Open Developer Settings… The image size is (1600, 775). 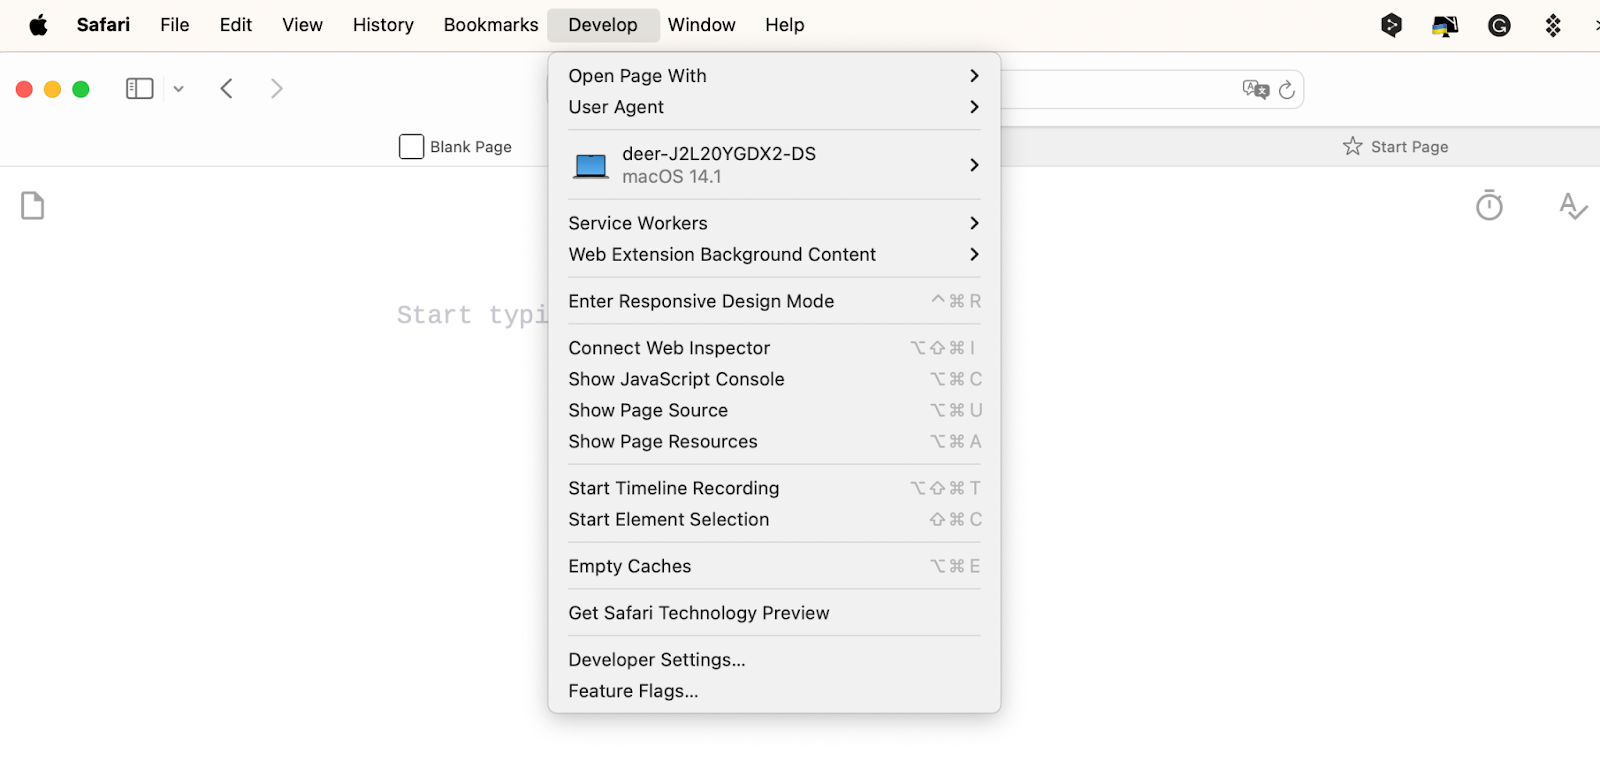(774, 660)
